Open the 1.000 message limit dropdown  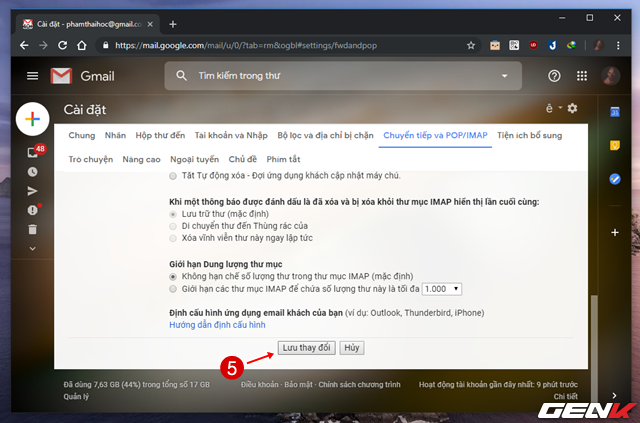[x=441, y=288]
